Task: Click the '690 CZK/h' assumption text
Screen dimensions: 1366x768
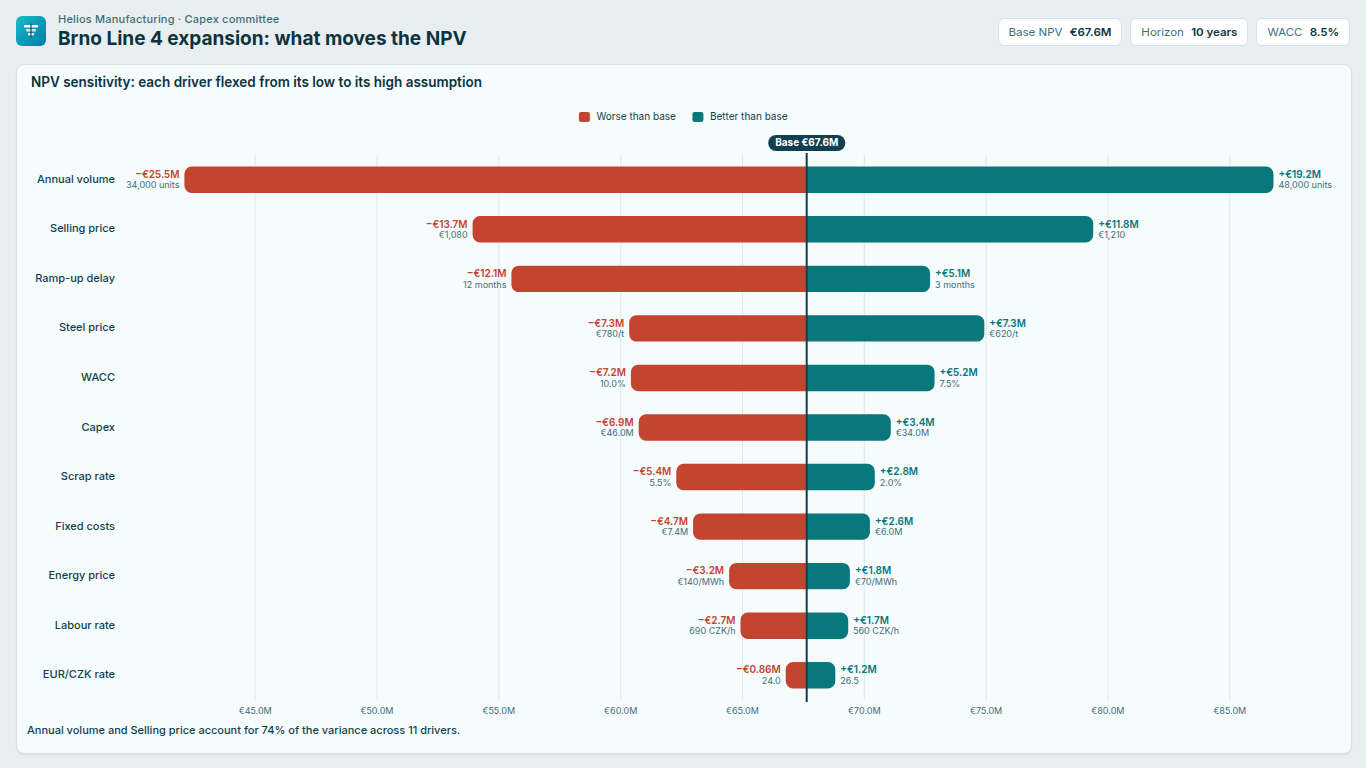Action: (712, 631)
